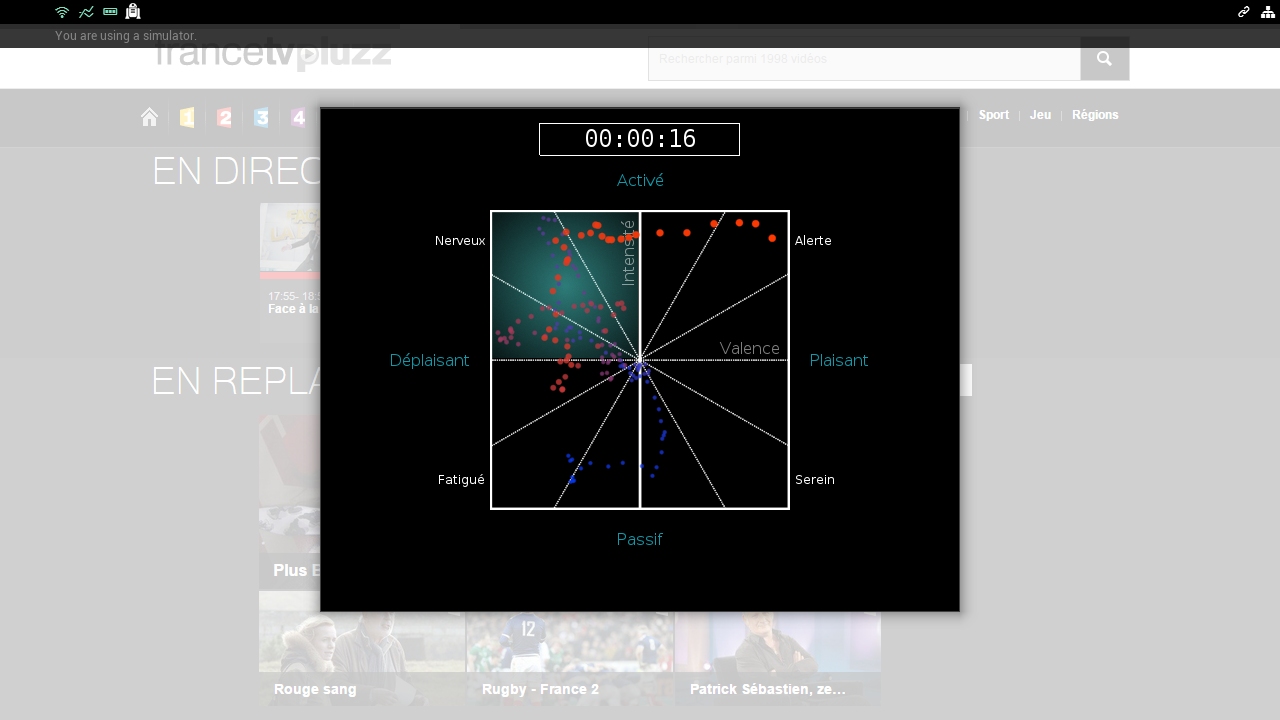Select the France 1 channel logo
The width and height of the screenshot is (1280, 720).
(x=187, y=118)
